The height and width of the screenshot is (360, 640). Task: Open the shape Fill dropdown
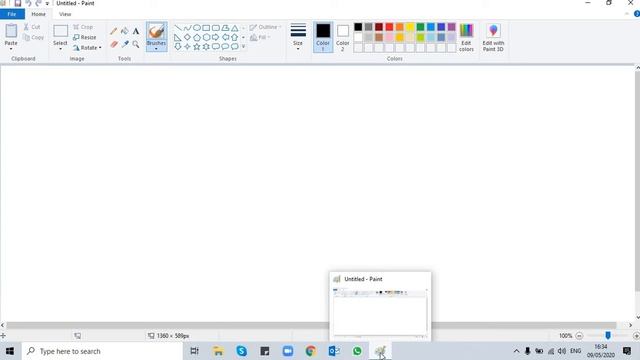(x=260, y=37)
